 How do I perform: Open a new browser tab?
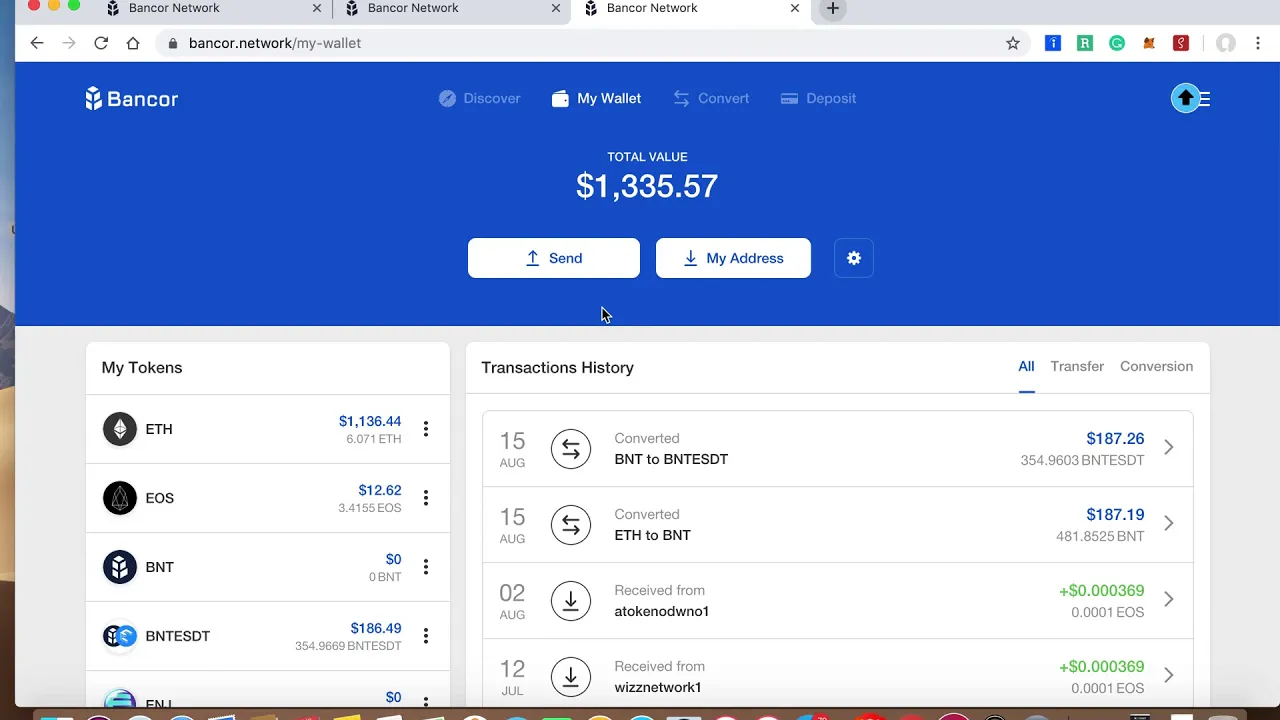pos(832,9)
